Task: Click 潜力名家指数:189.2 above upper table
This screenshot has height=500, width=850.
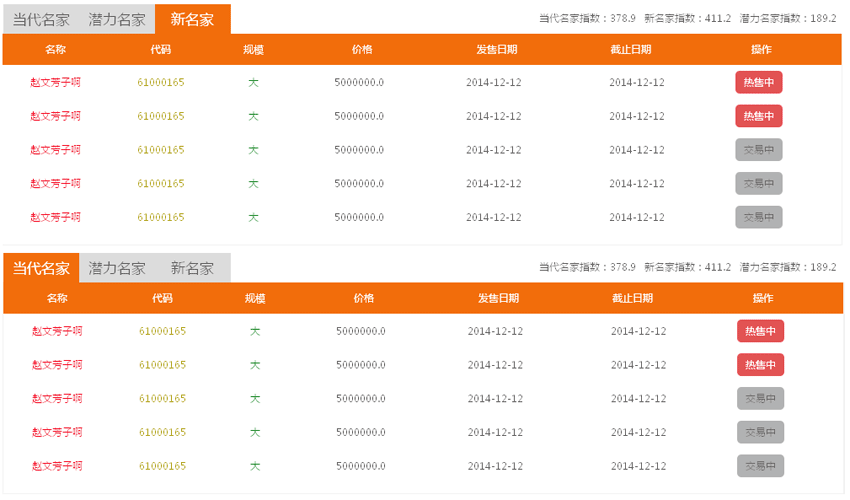Action: [x=788, y=18]
